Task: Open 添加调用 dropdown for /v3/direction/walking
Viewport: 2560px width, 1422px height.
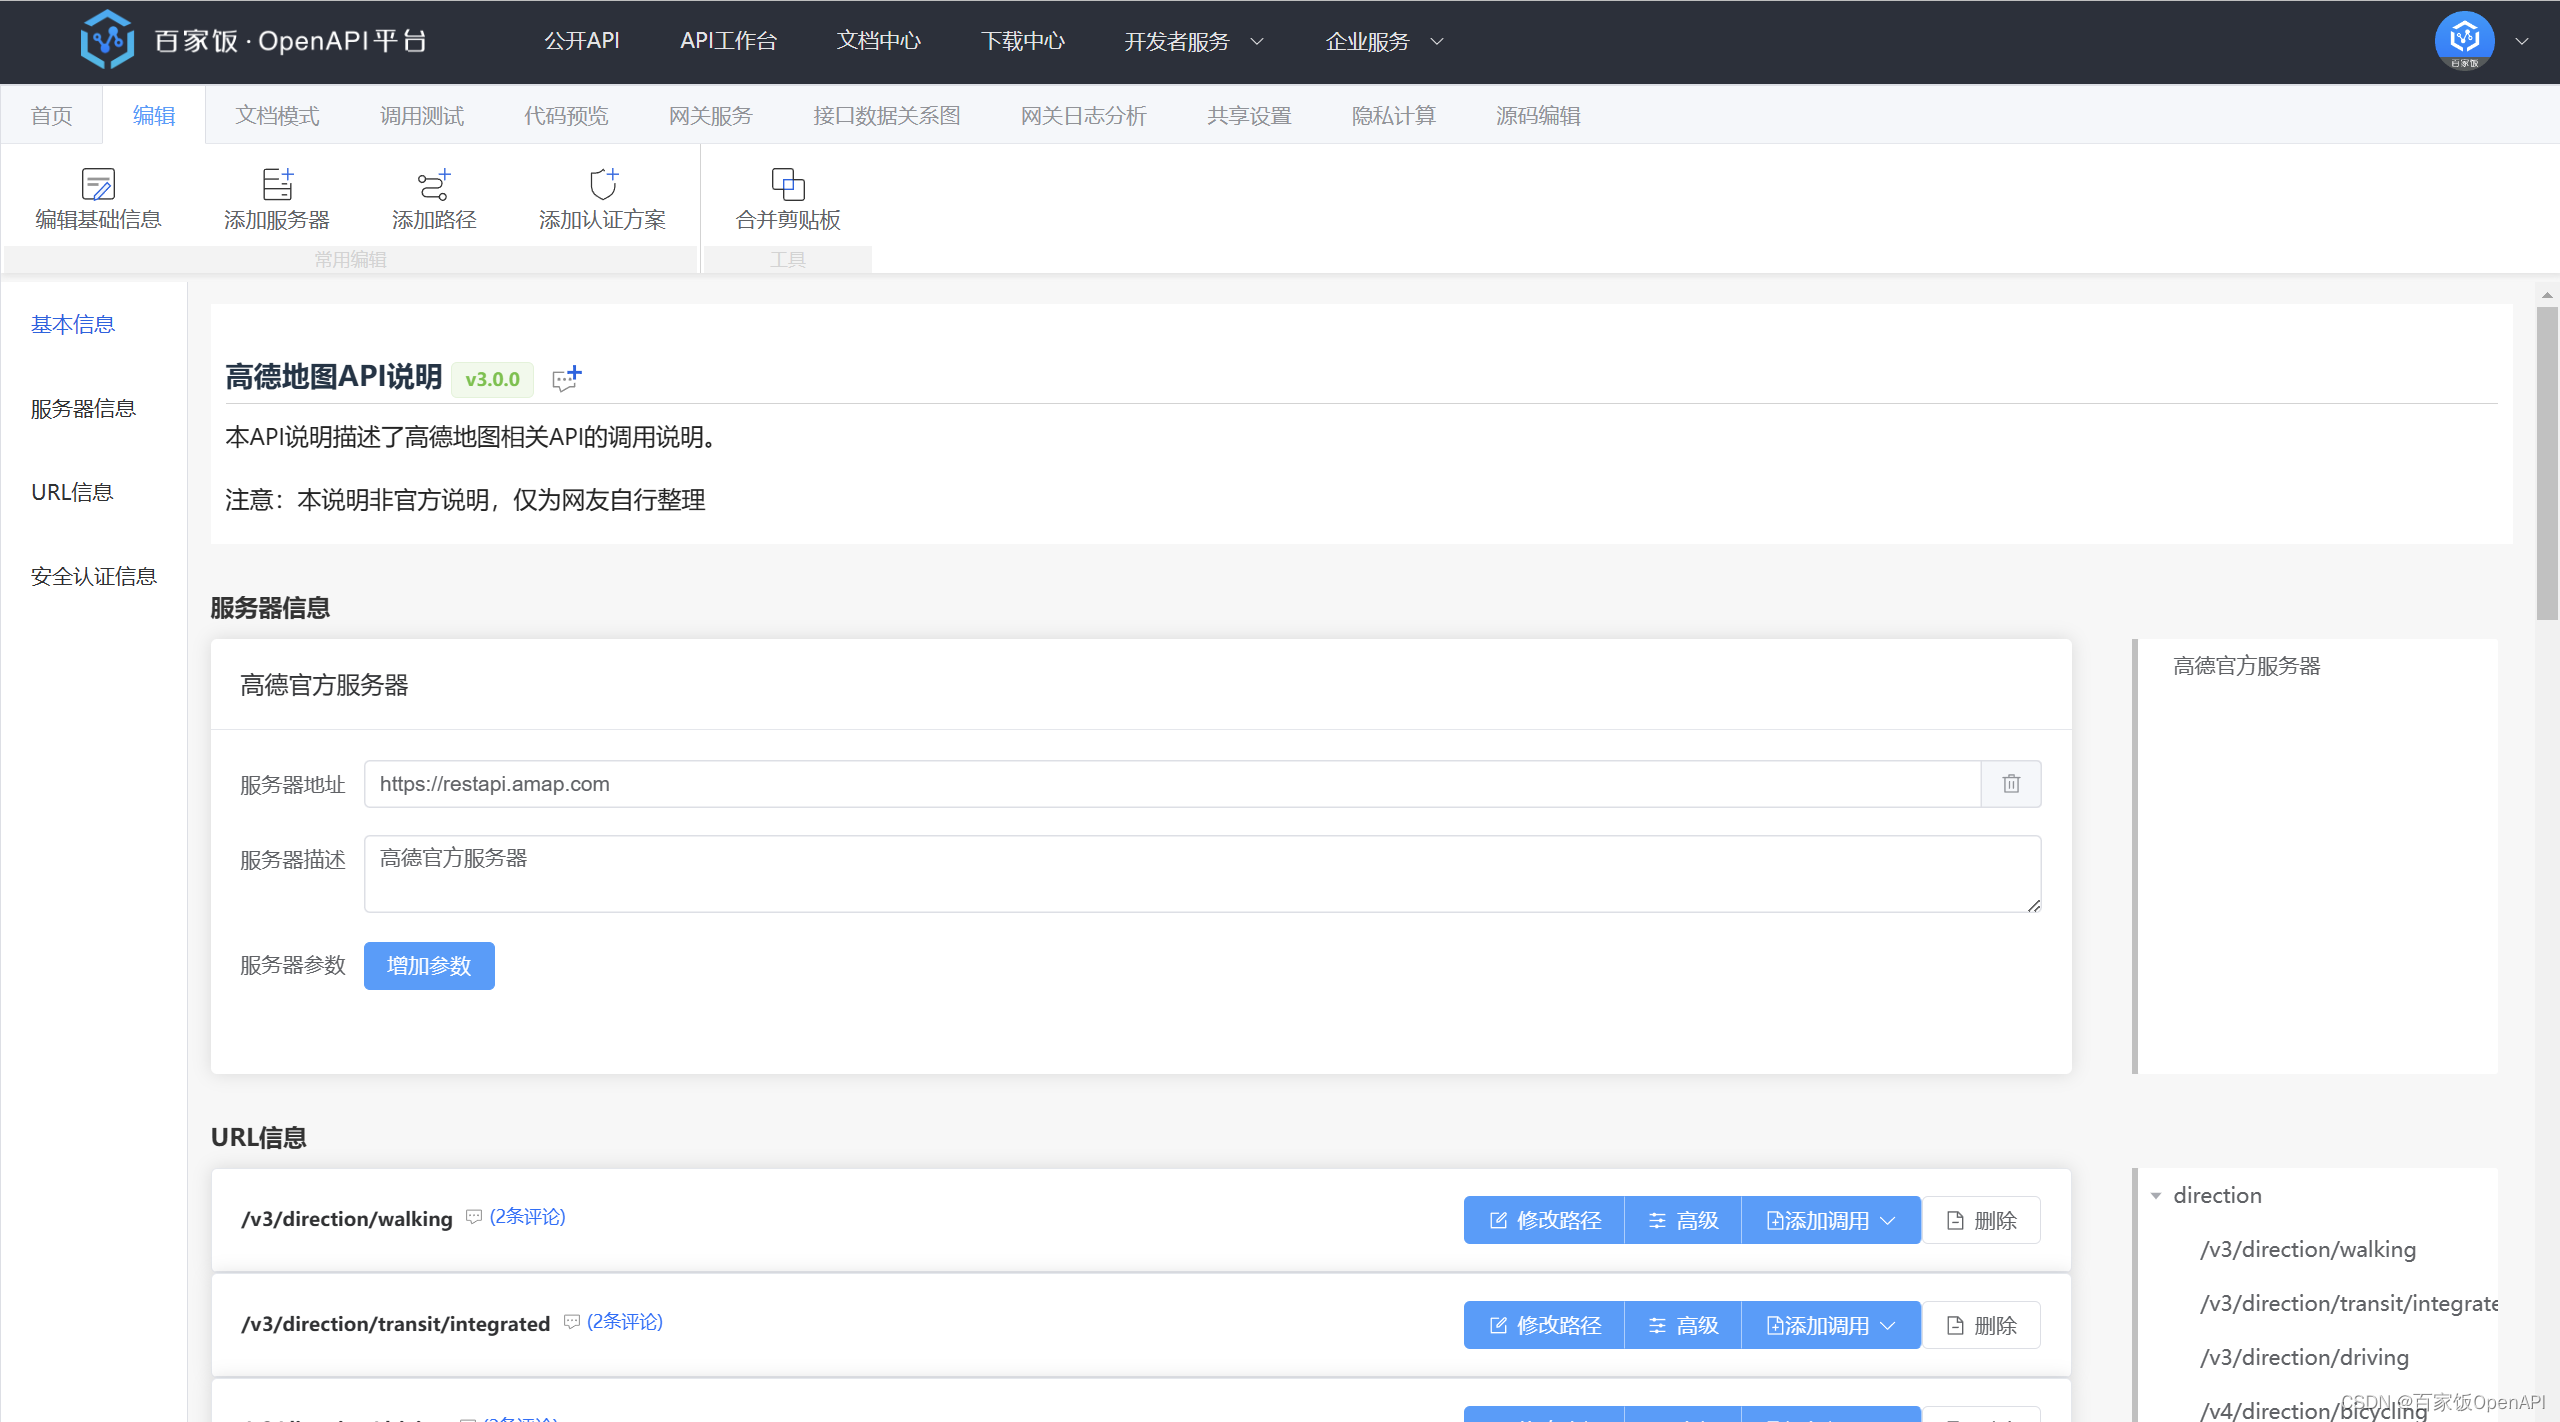Action: (x=1830, y=1220)
